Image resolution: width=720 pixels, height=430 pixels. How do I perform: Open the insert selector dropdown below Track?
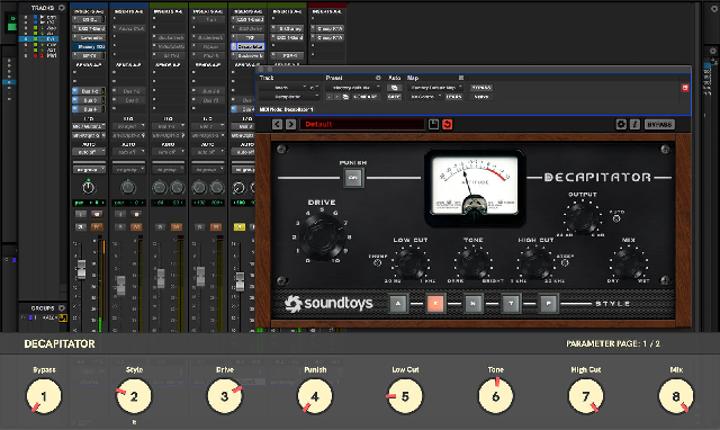[x=289, y=97]
